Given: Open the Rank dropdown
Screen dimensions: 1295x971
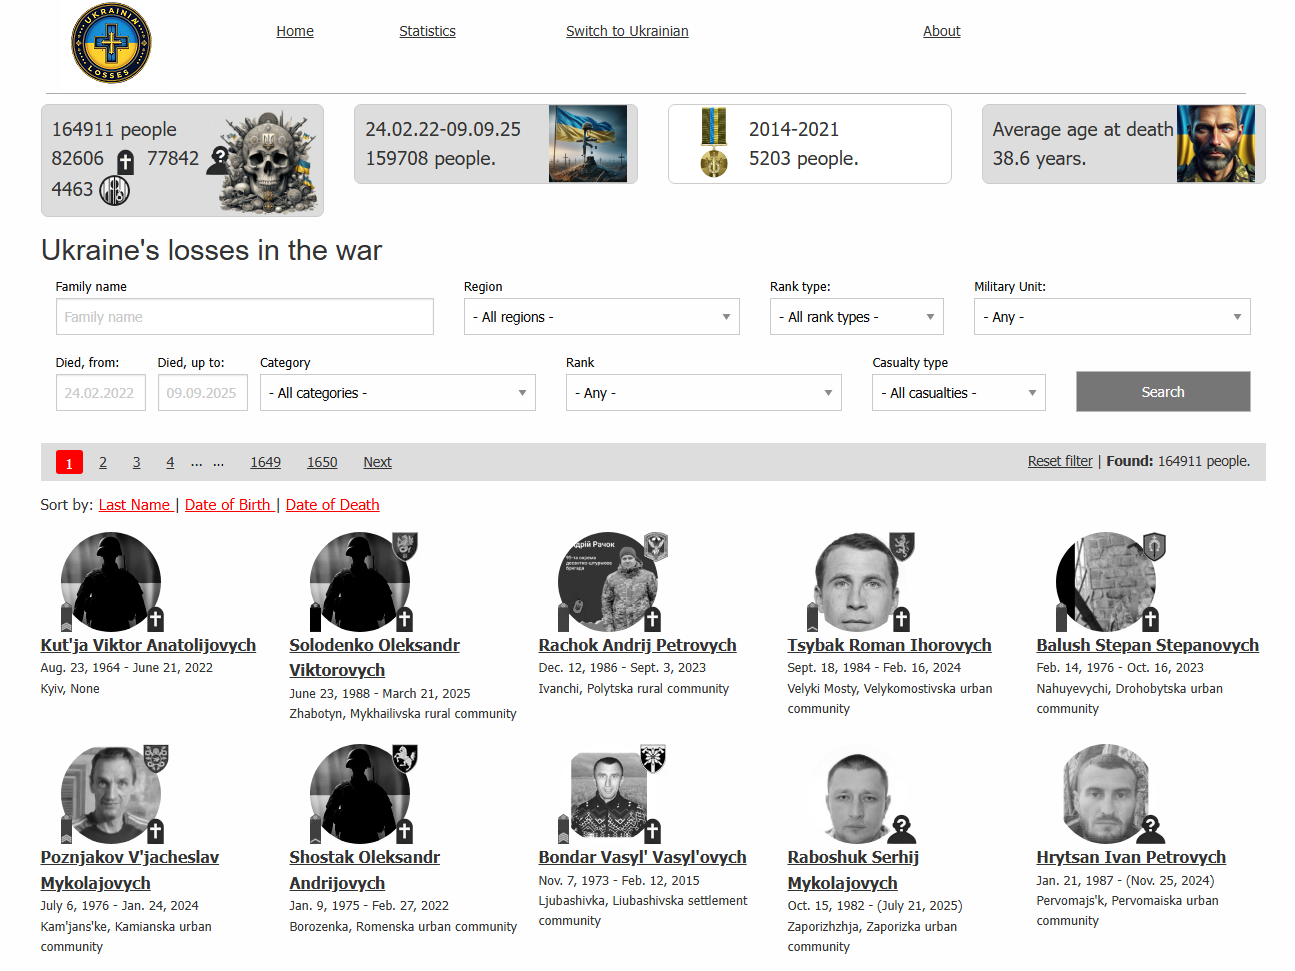Looking at the screenshot, I should tap(704, 393).
